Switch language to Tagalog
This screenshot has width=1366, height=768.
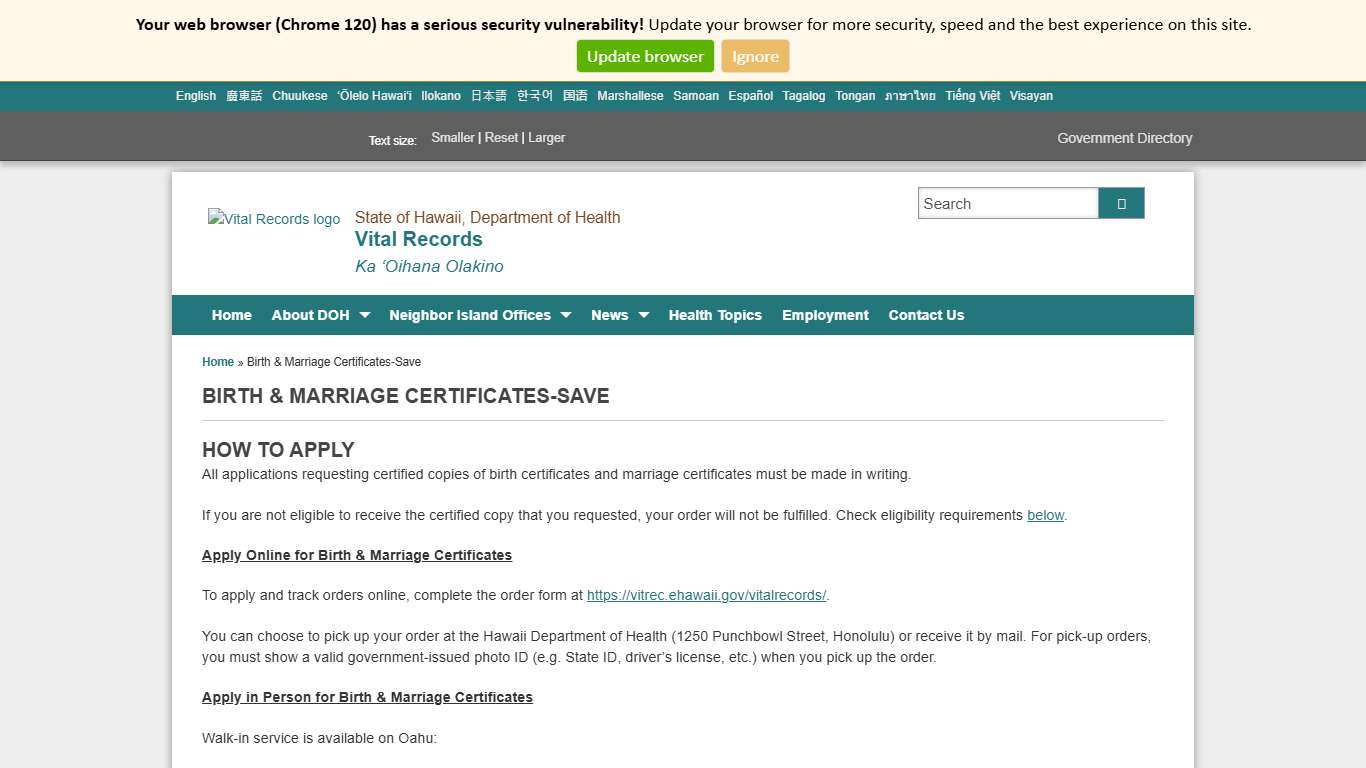803,95
